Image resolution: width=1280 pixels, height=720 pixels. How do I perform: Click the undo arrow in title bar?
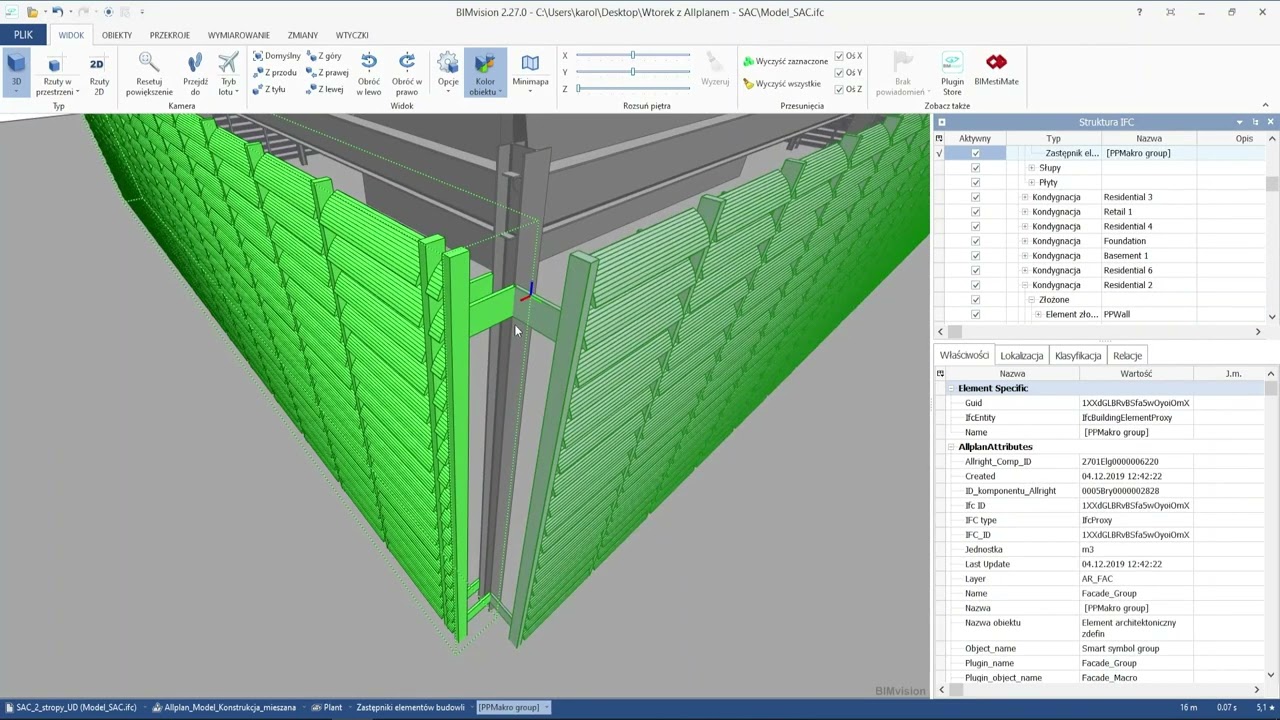(x=57, y=12)
